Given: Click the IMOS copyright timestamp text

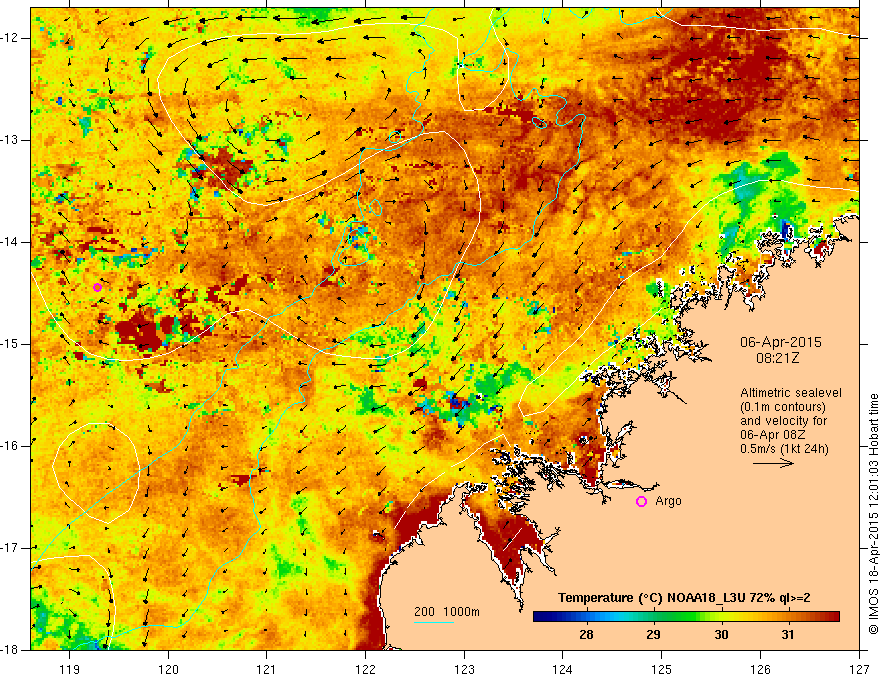Looking at the screenshot, I should tap(873, 514).
